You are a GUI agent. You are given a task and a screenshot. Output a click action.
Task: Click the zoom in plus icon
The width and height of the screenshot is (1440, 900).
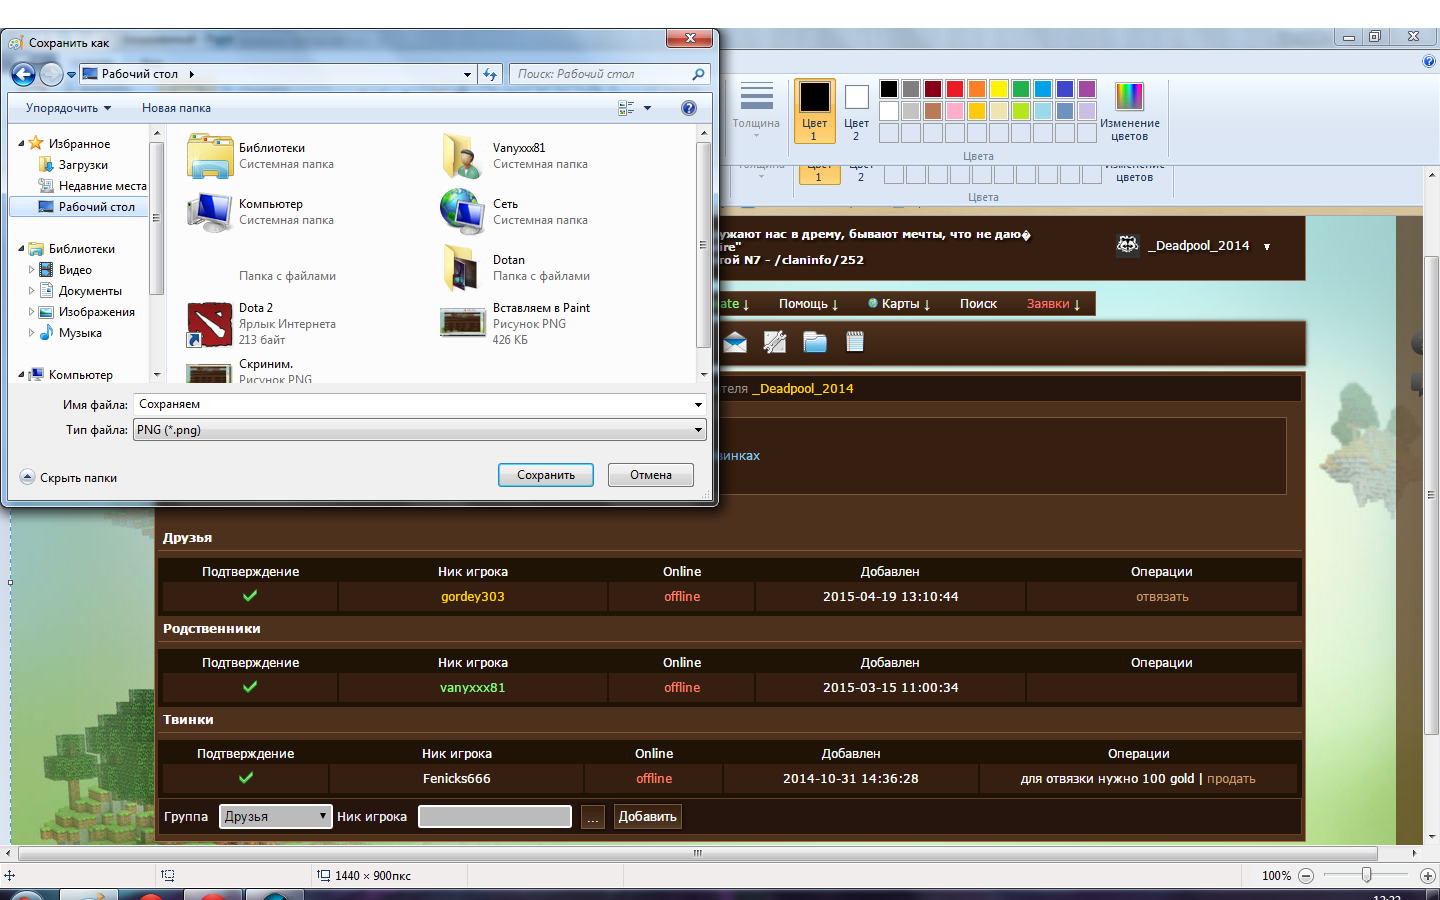pyautogui.click(x=1428, y=876)
